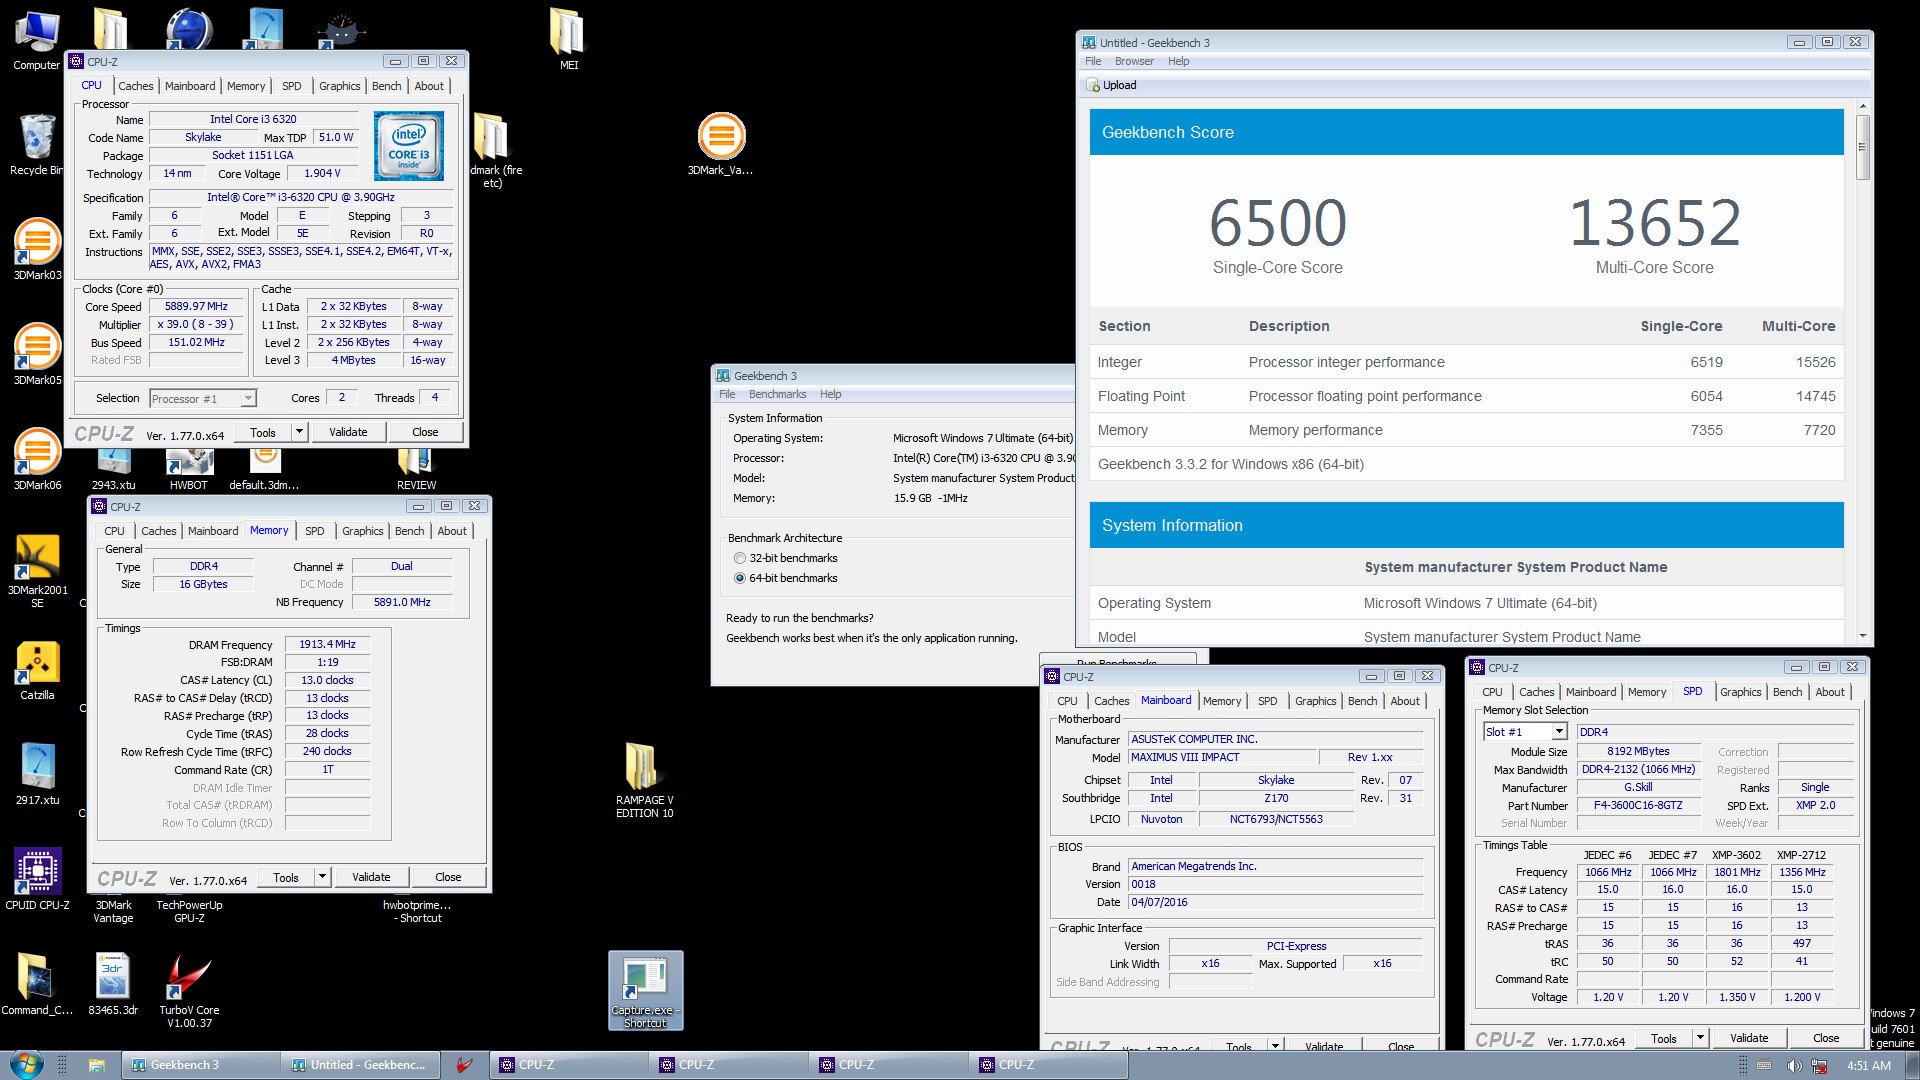
Task: Launch 3DMark03 desktop shortcut
Action: click(x=37, y=250)
